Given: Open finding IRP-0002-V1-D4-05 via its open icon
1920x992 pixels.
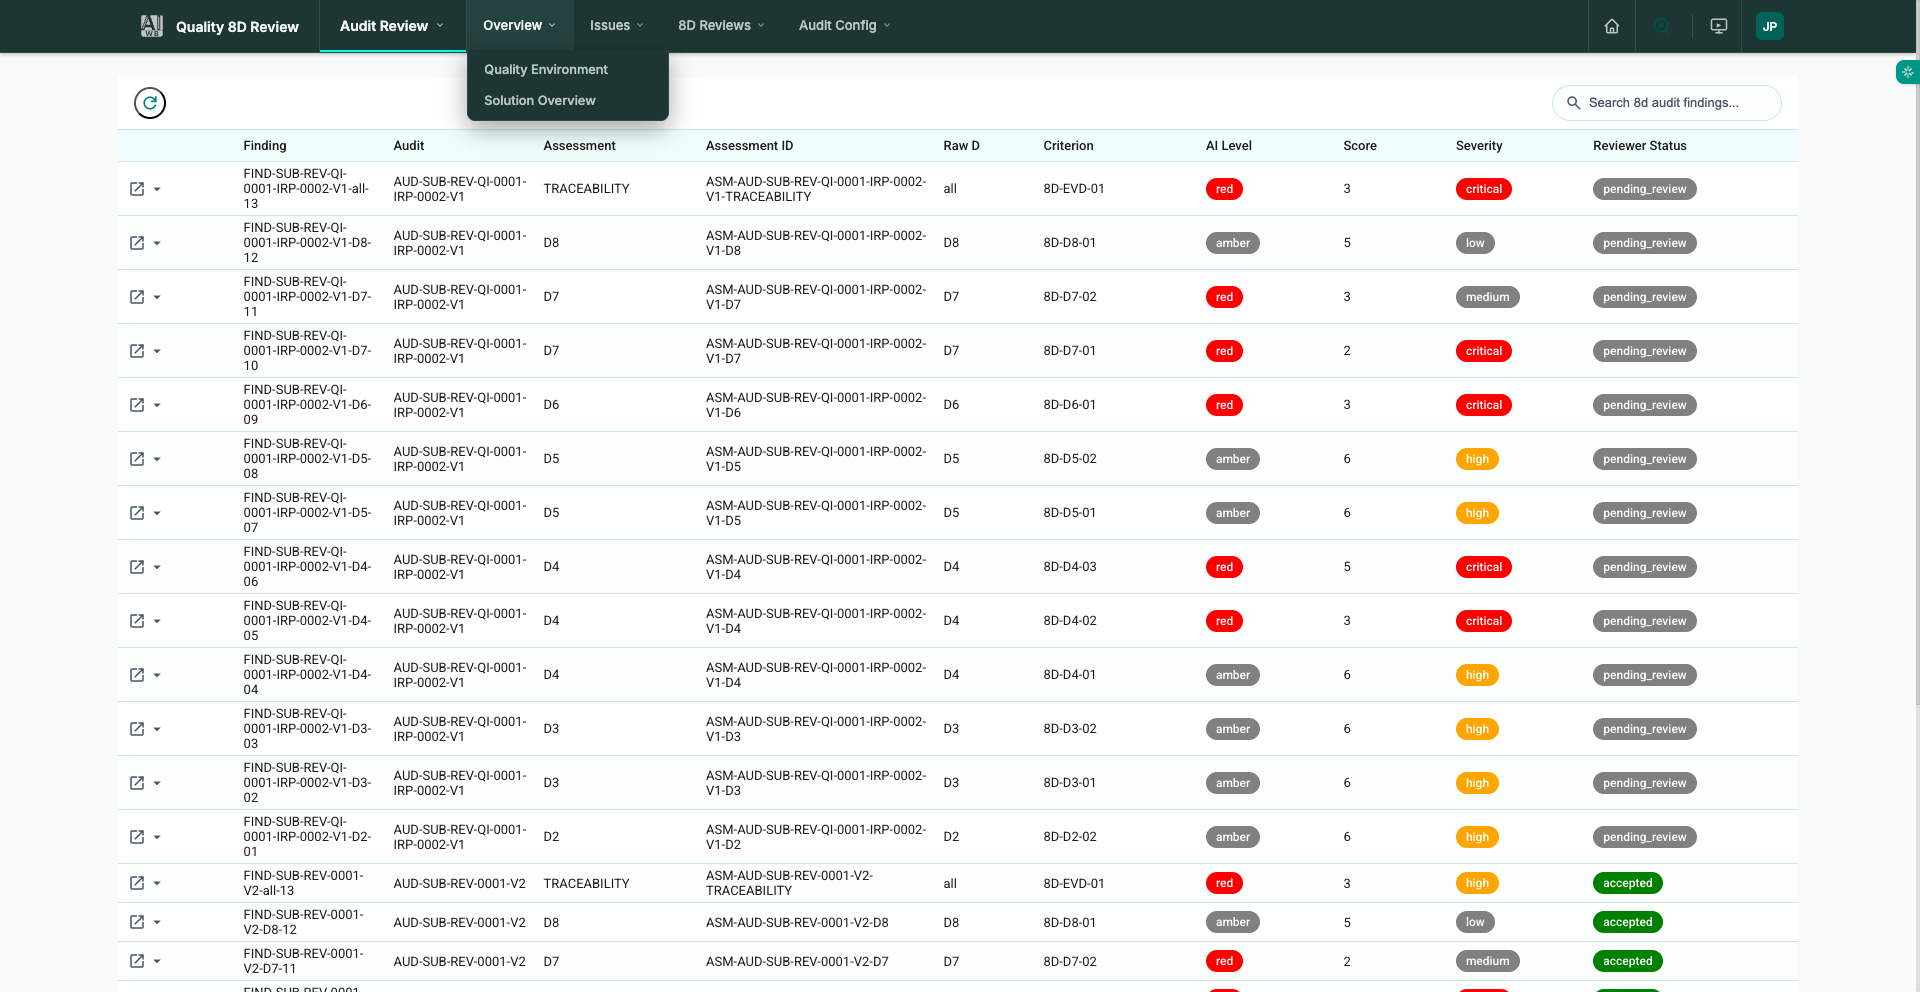Looking at the screenshot, I should click(137, 621).
